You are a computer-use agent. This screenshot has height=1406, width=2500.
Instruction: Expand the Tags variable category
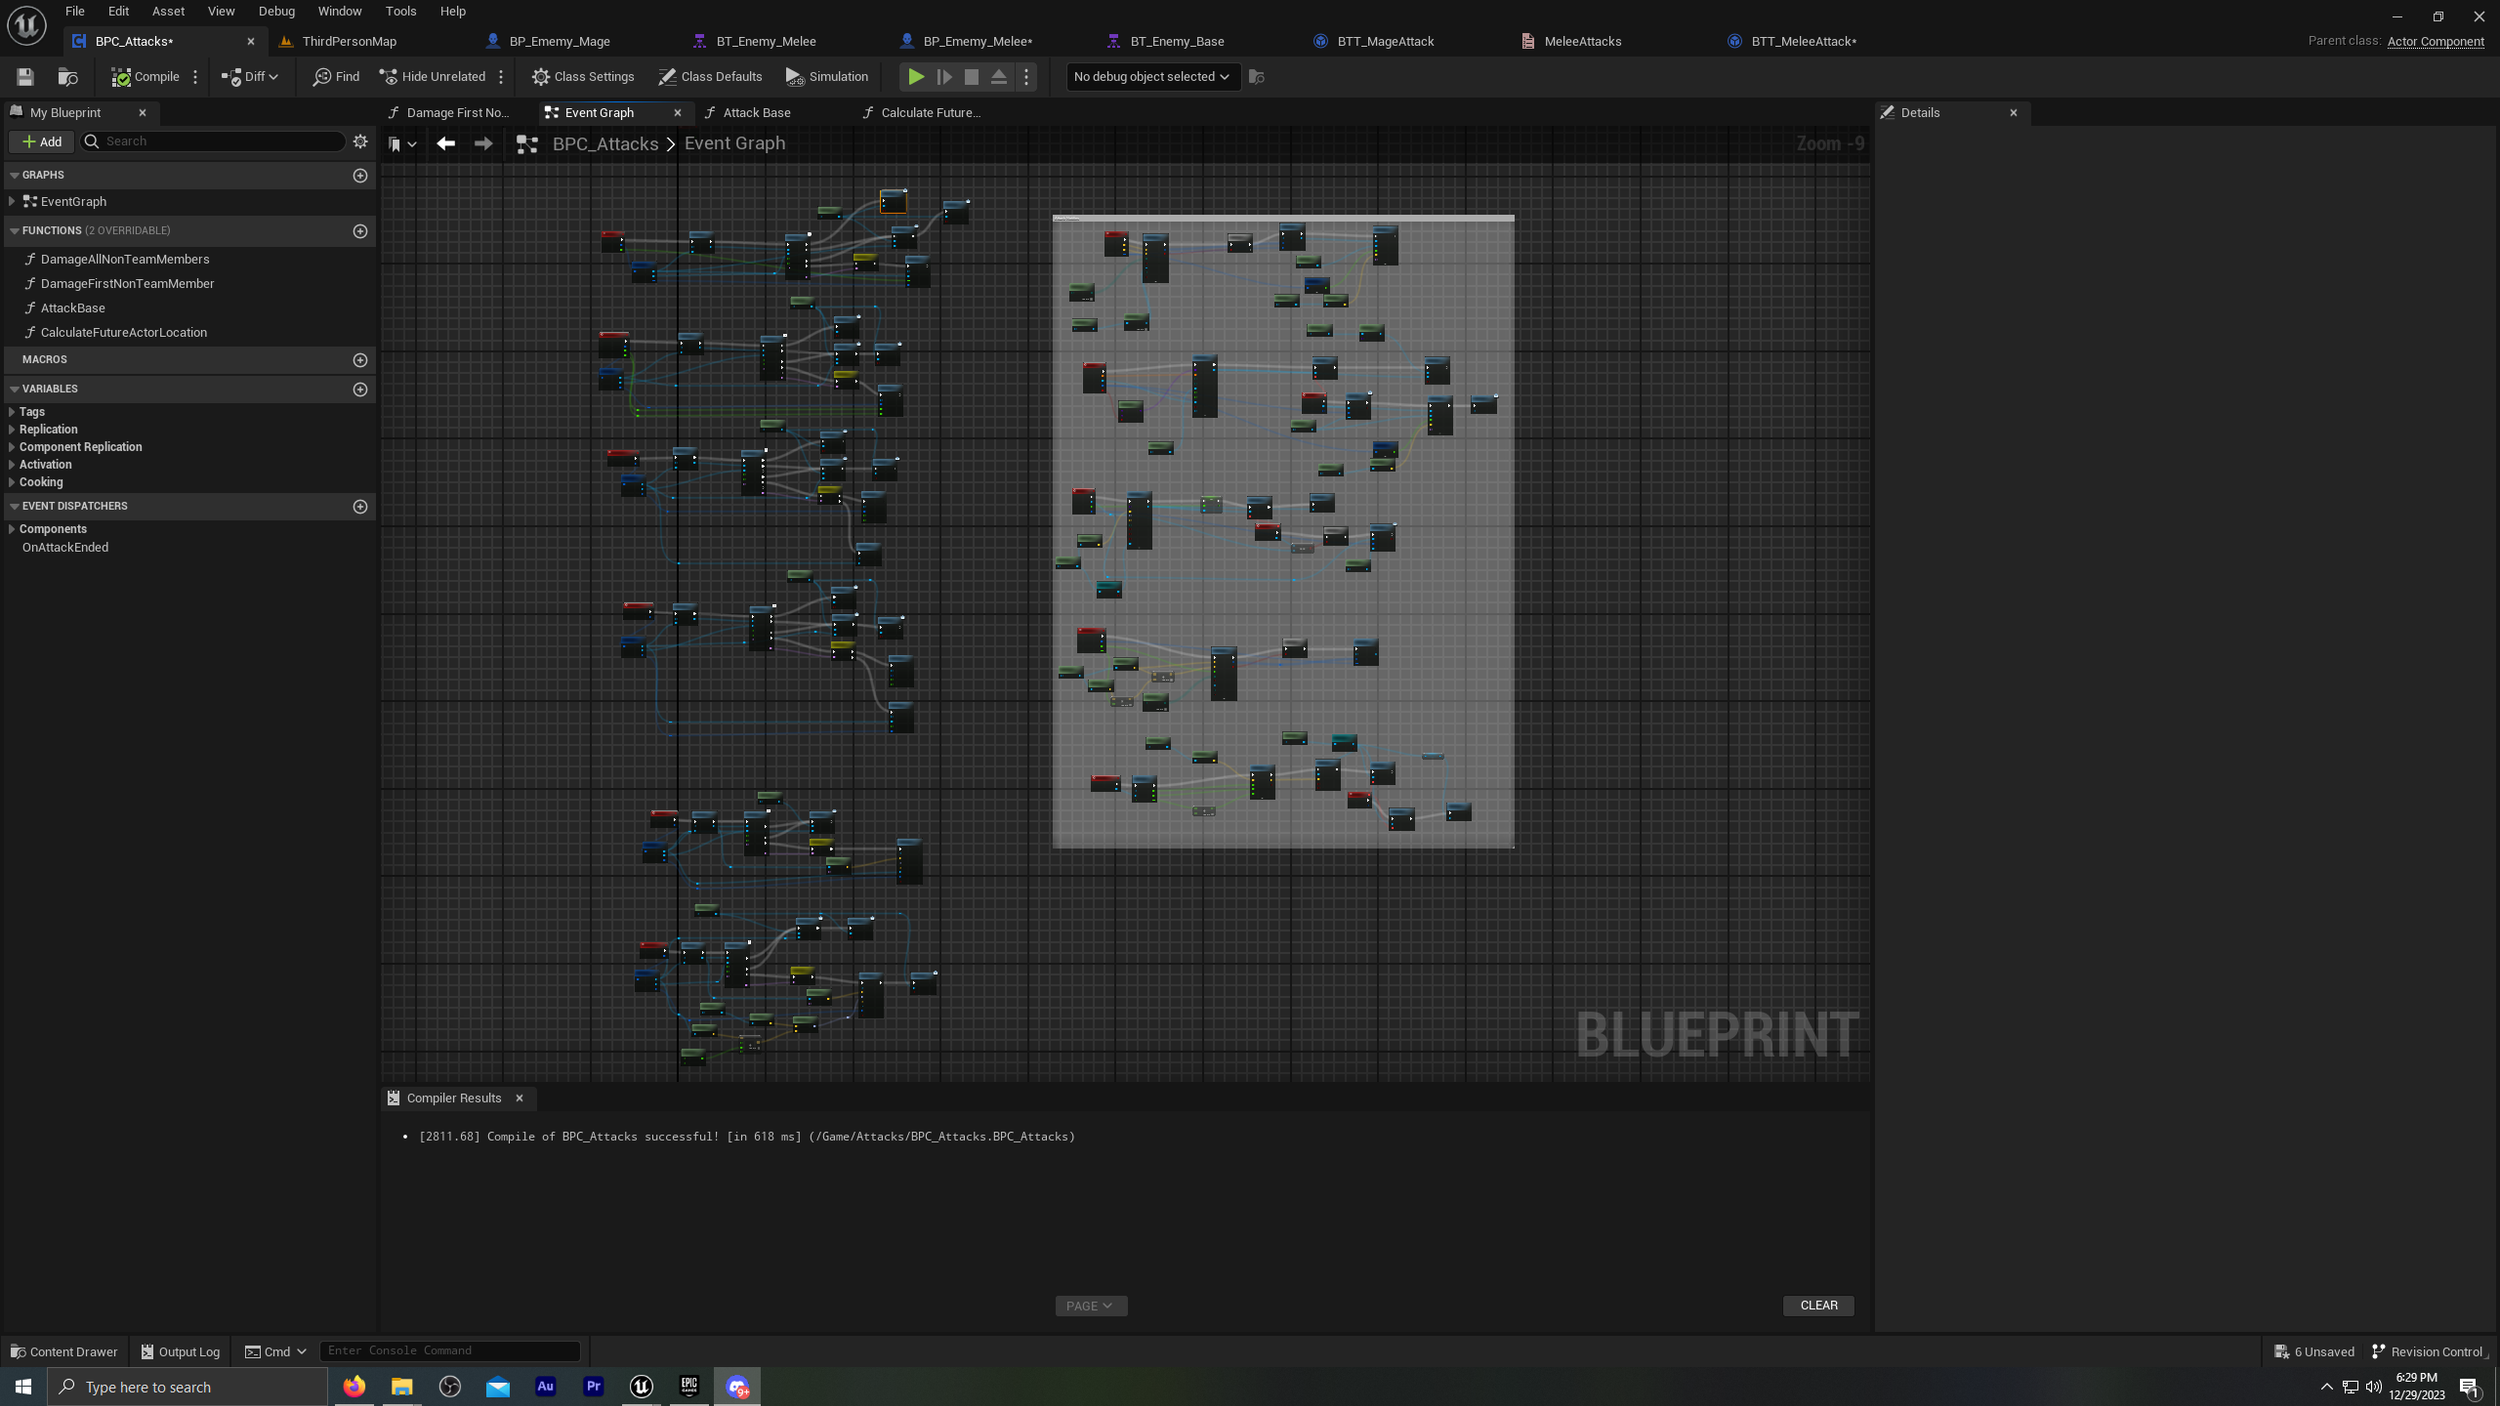(12, 412)
